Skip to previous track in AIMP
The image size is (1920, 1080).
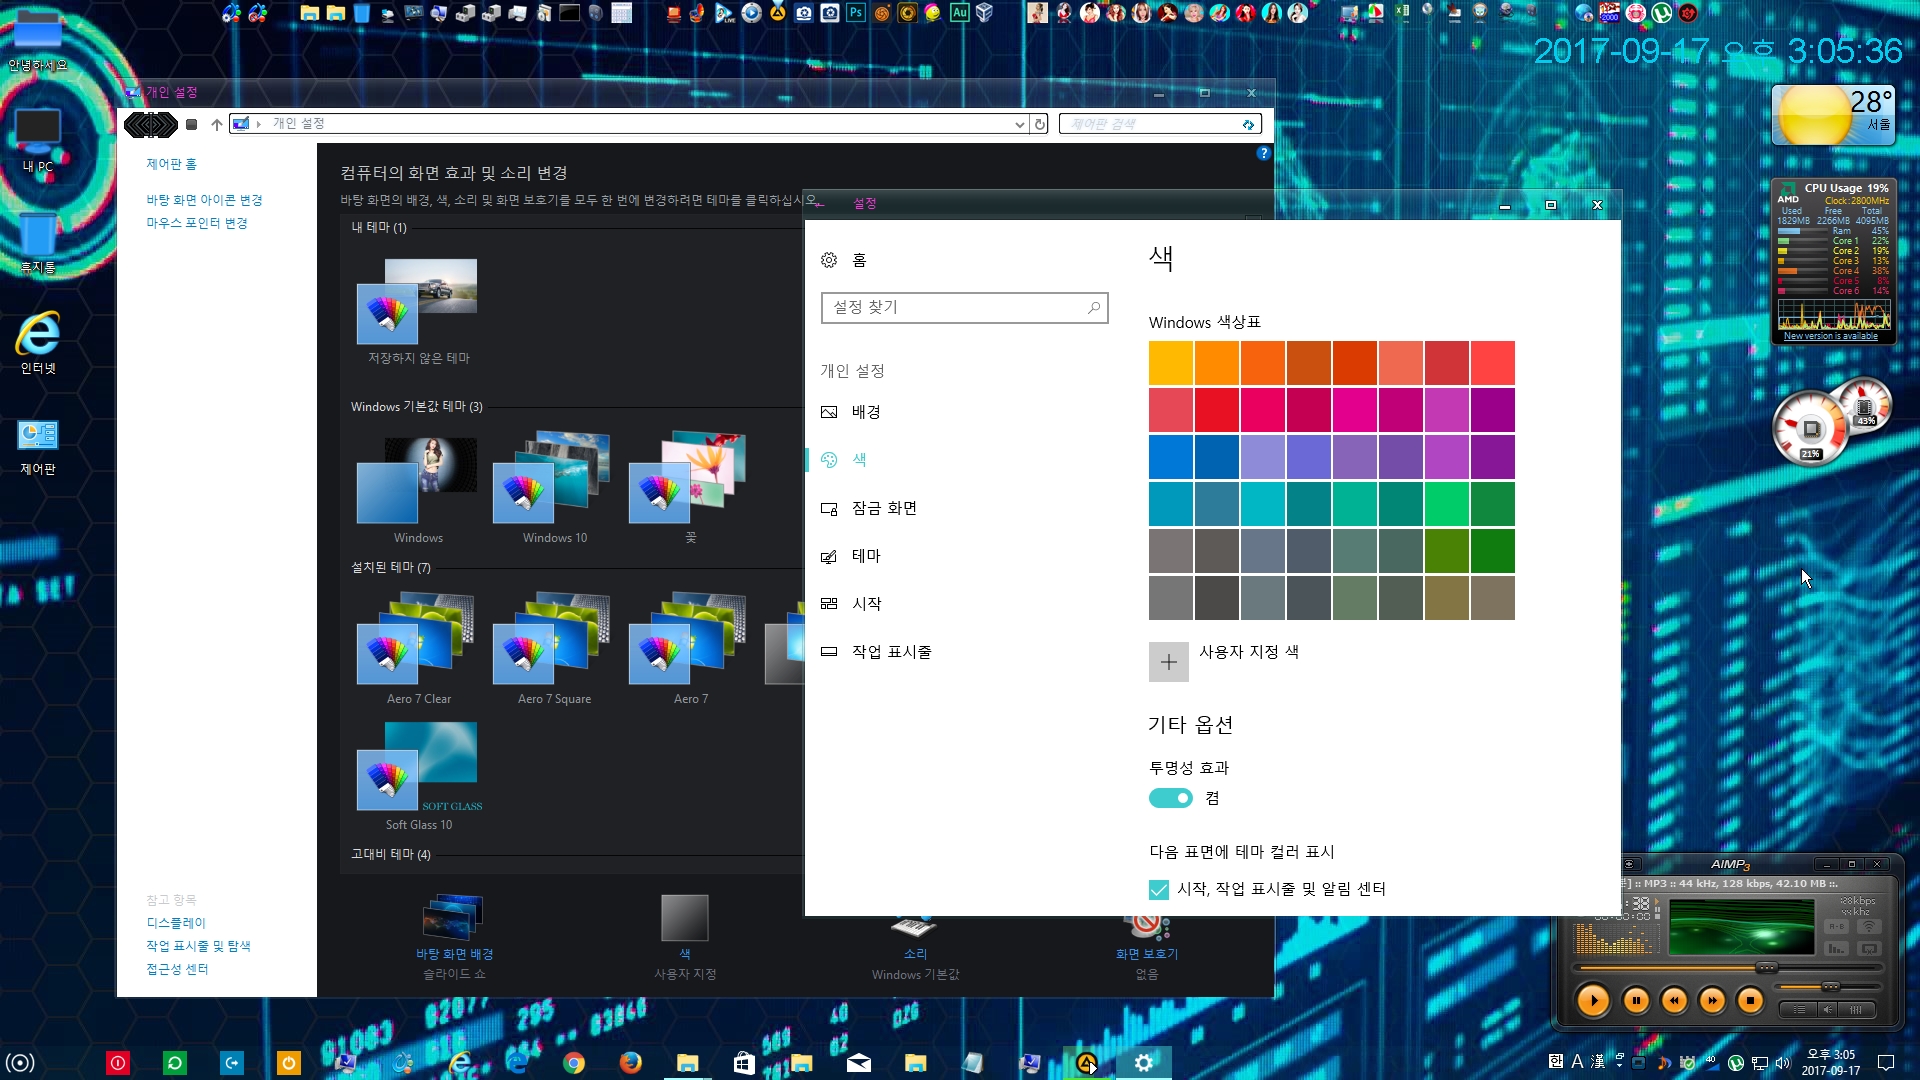[x=1674, y=1000]
